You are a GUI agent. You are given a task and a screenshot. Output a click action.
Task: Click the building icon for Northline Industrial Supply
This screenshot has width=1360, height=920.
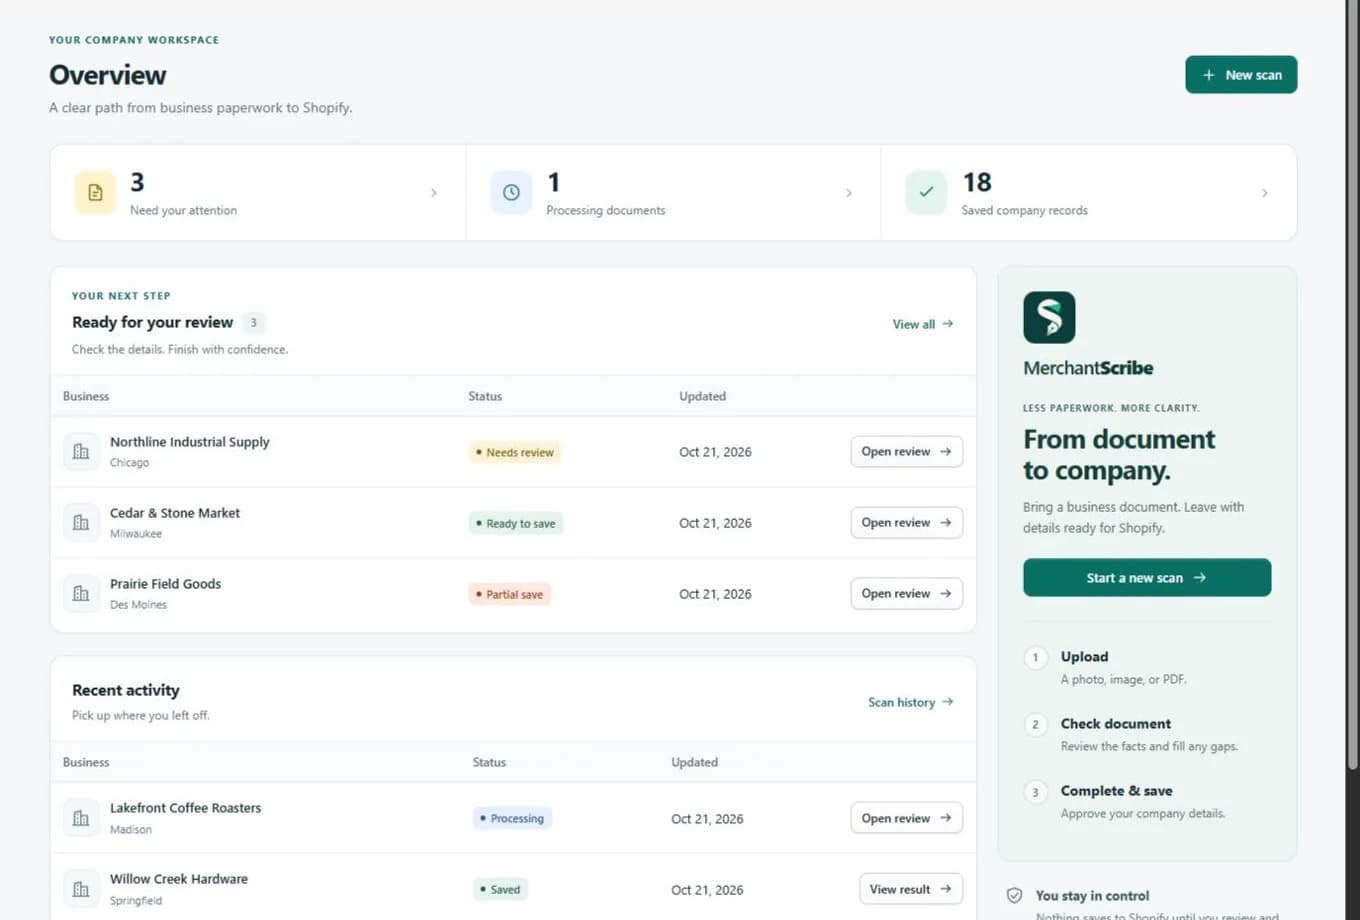pos(81,451)
